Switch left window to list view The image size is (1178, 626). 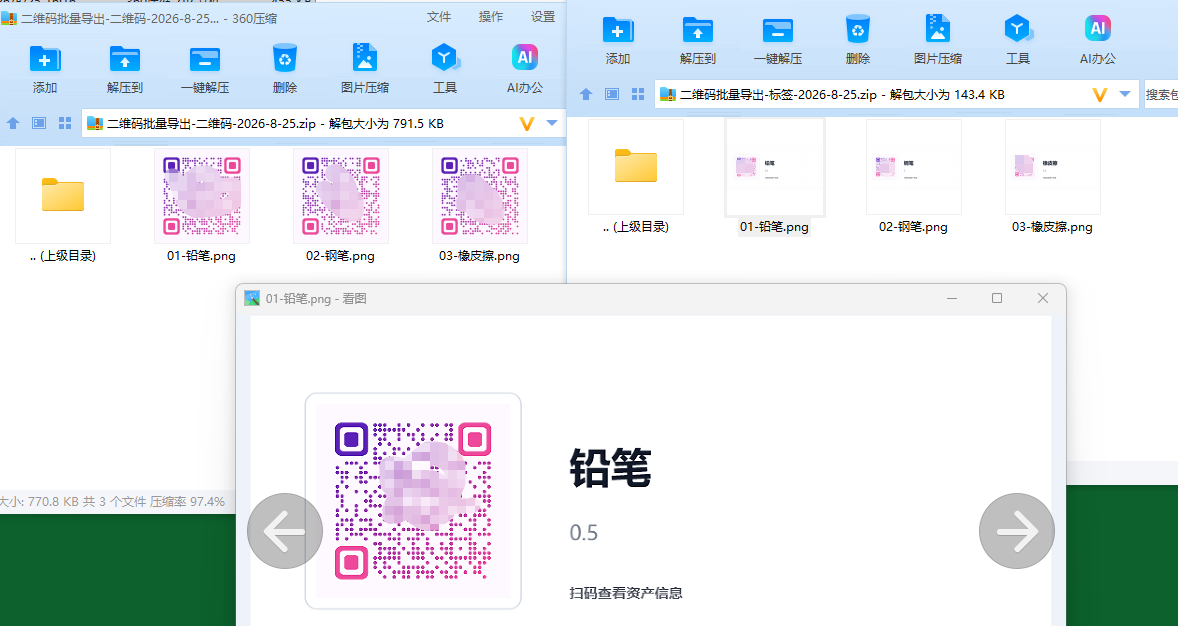click(x=39, y=123)
